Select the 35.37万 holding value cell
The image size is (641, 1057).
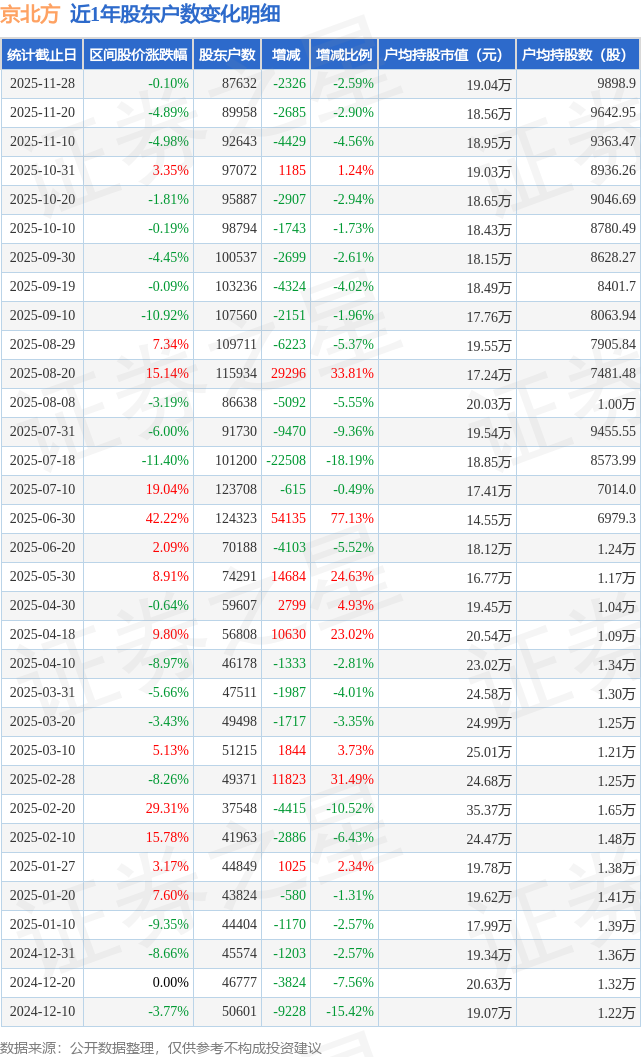click(489, 809)
